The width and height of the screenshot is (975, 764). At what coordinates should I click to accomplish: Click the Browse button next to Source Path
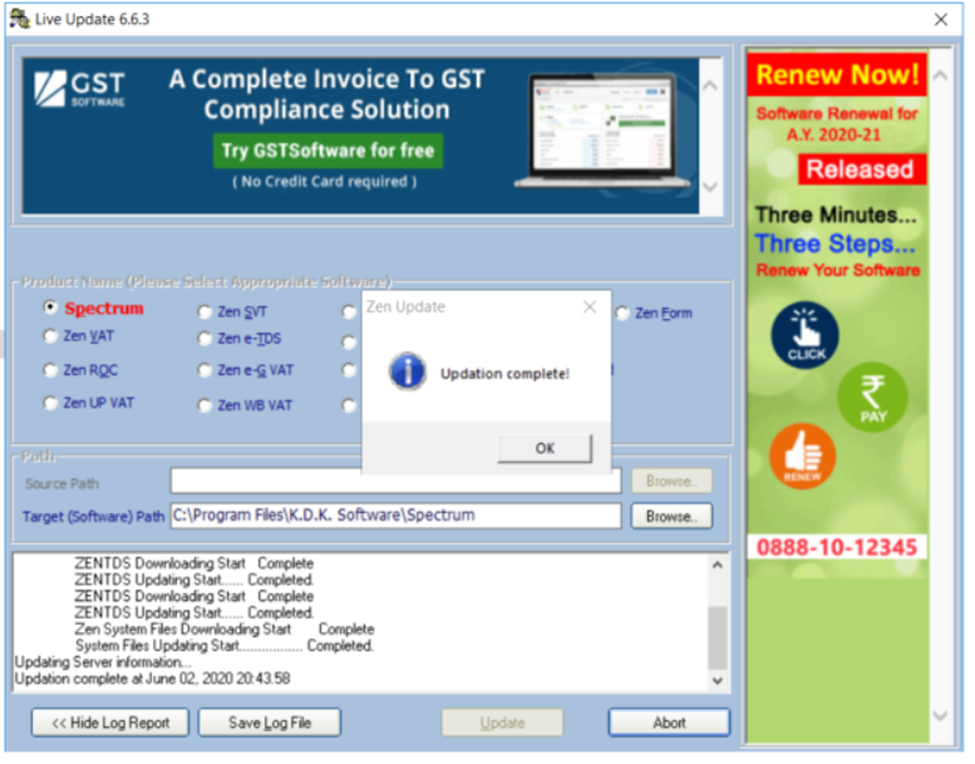pos(672,481)
